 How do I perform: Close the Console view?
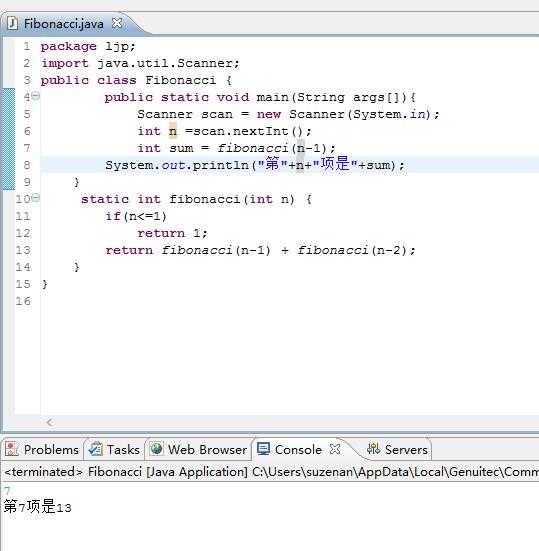(335, 449)
